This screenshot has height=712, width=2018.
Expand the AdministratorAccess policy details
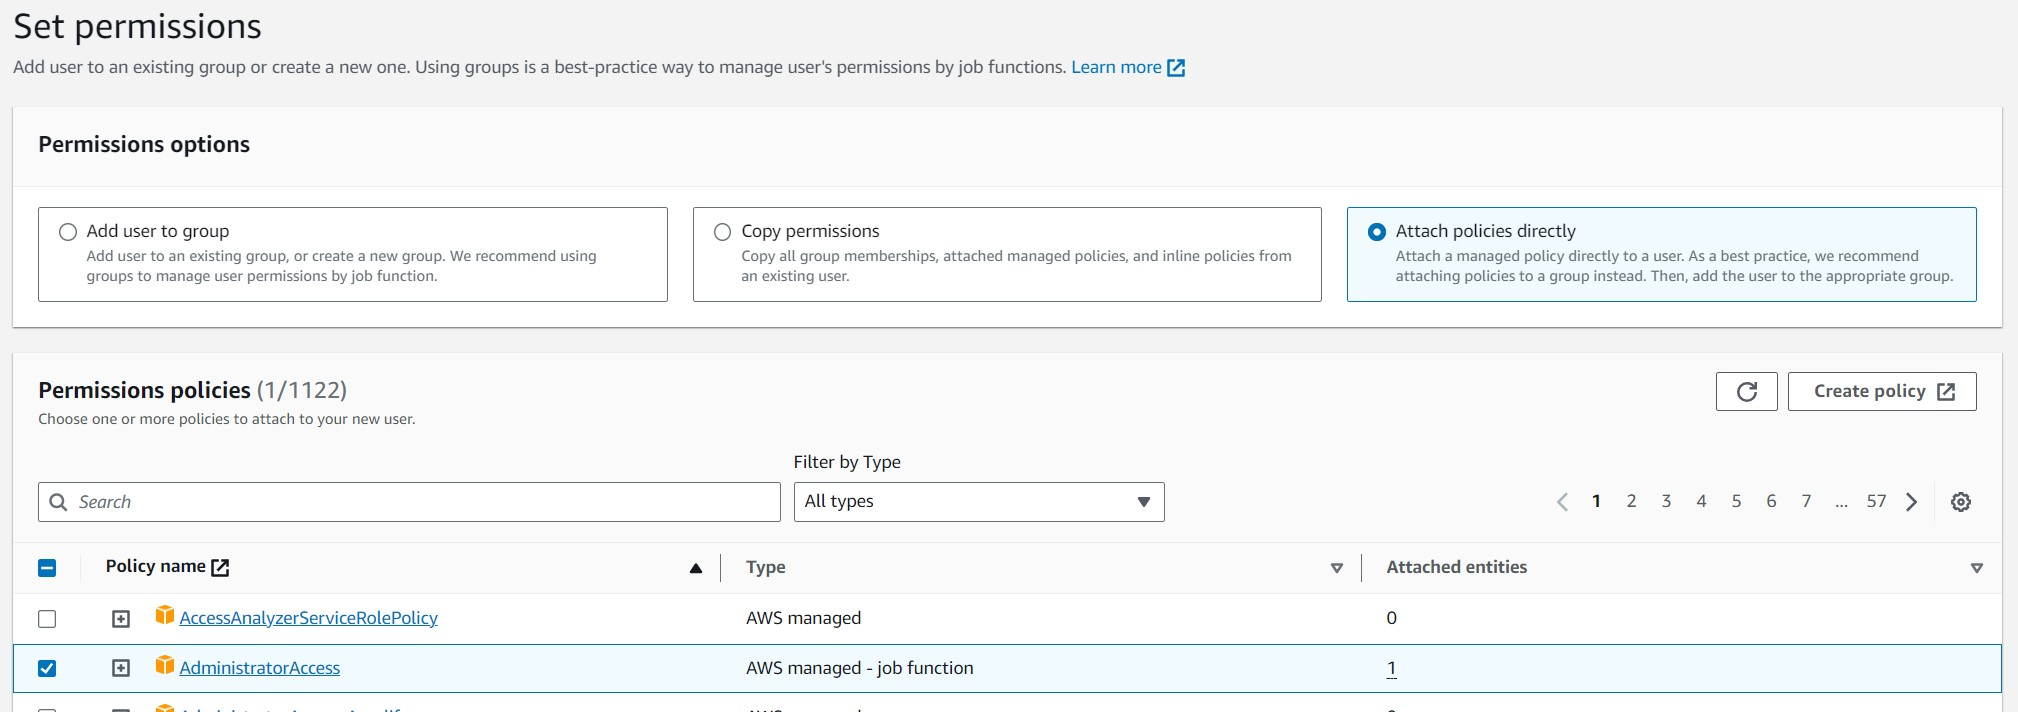[x=121, y=668]
